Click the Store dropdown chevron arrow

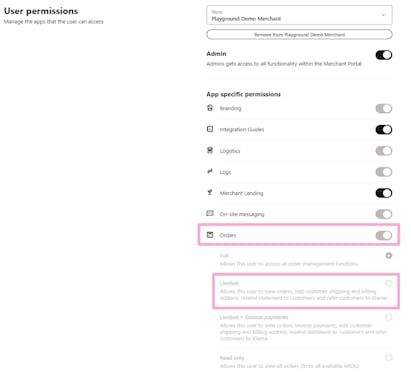(383, 15)
